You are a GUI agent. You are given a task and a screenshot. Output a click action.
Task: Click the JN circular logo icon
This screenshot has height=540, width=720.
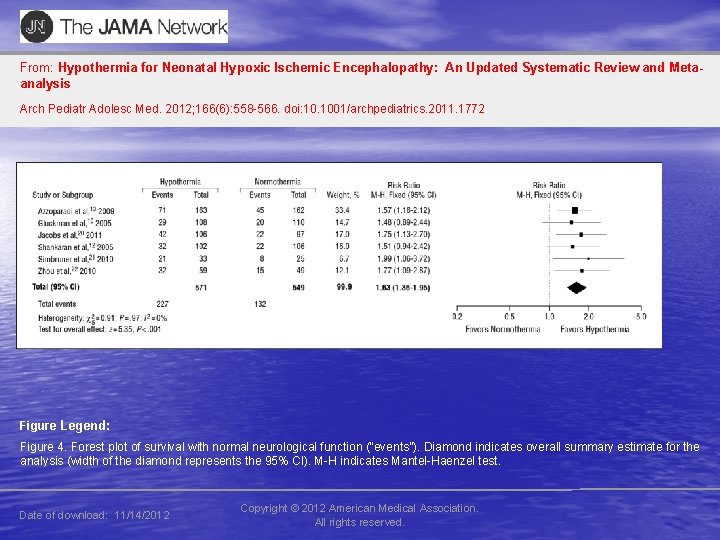pyautogui.click(x=37, y=27)
